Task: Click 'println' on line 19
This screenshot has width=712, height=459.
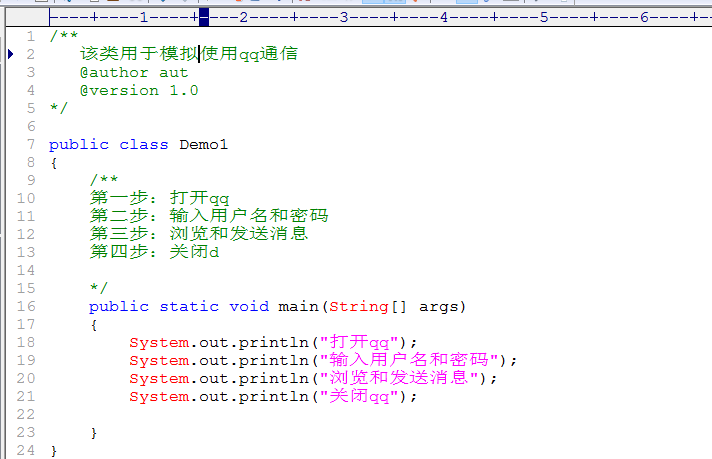Action: [x=274, y=361]
